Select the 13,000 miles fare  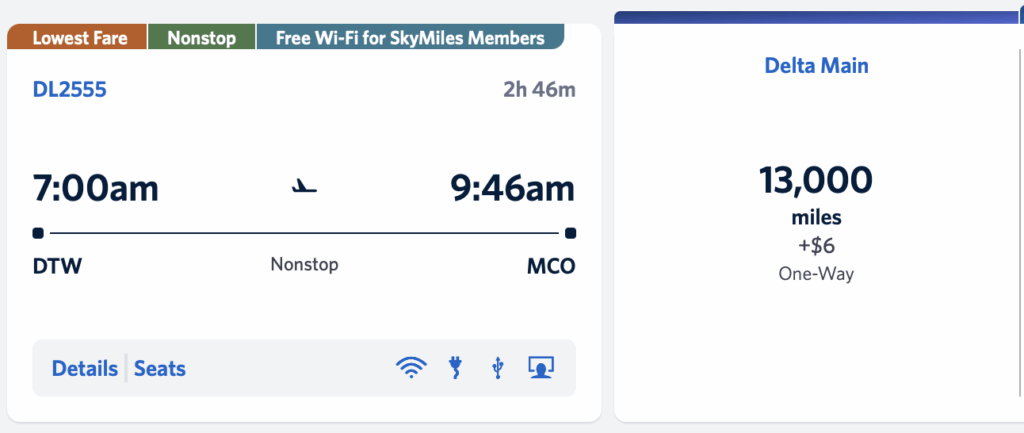[x=816, y=181]
